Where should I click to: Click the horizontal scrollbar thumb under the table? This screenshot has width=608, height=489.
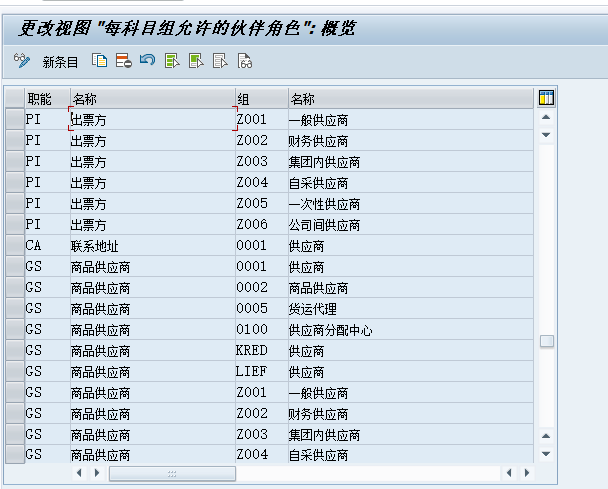tap(172, 473)
